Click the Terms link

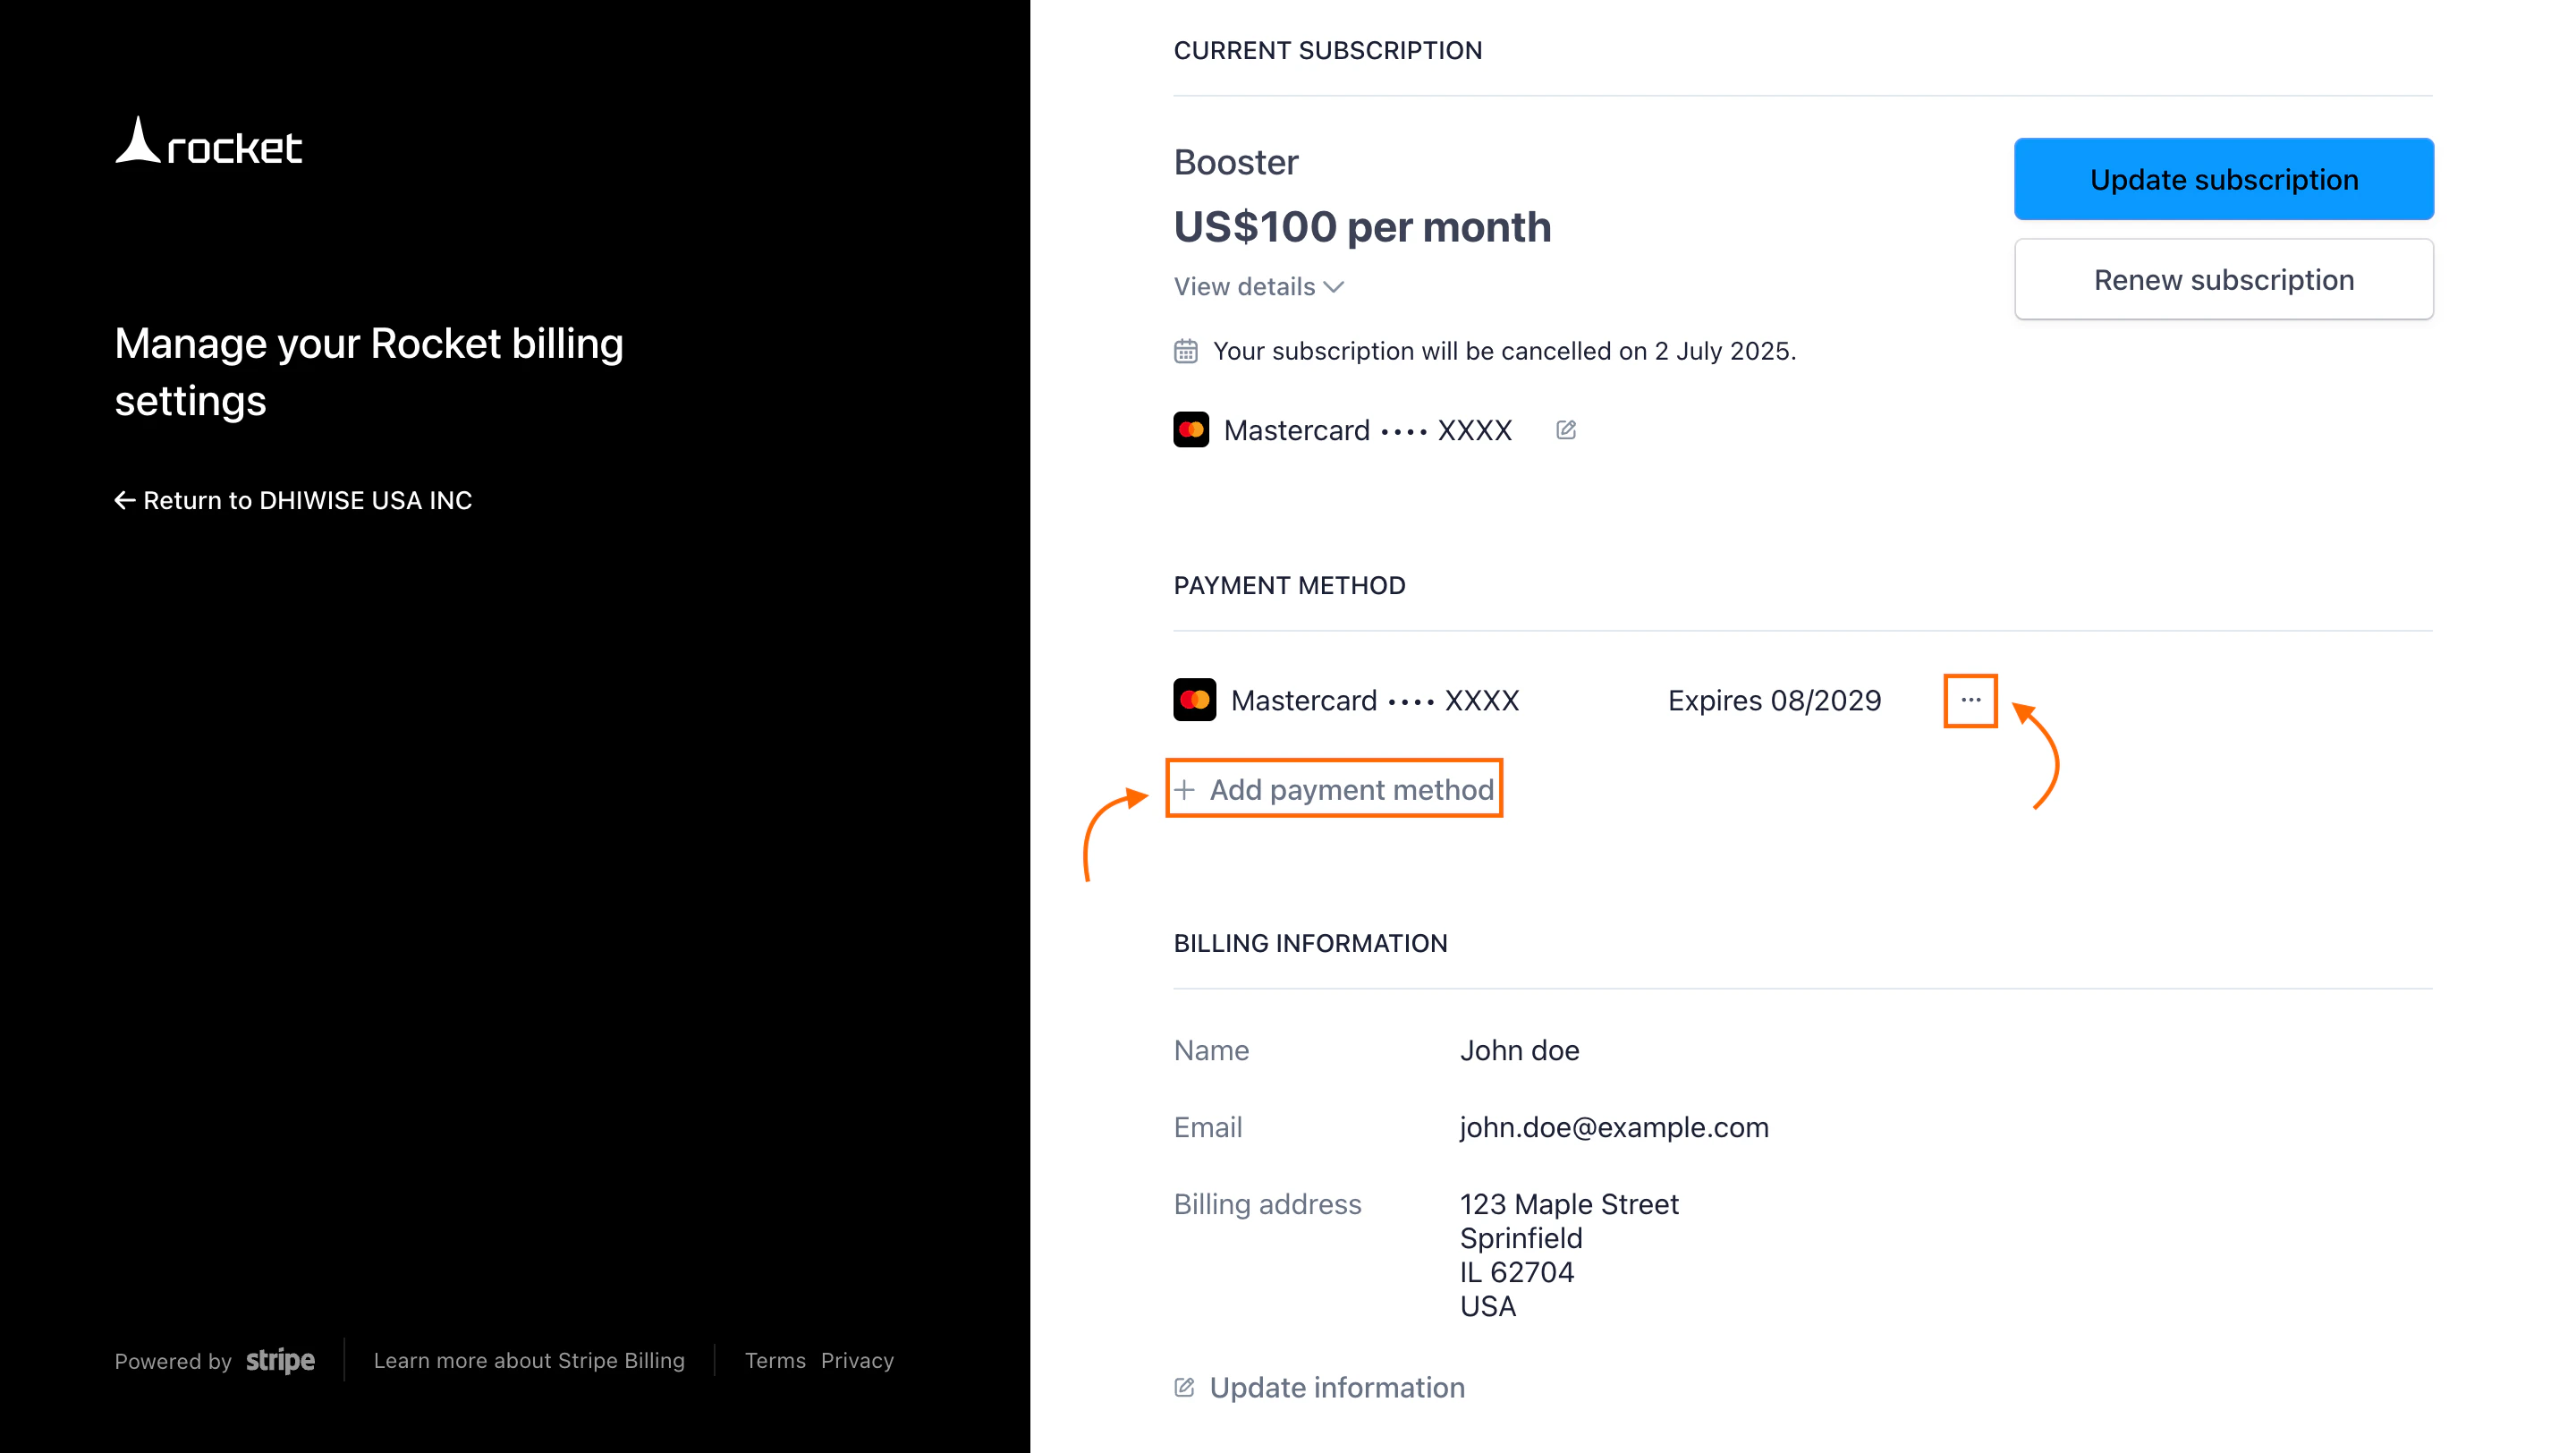(x=775, y=1360)
